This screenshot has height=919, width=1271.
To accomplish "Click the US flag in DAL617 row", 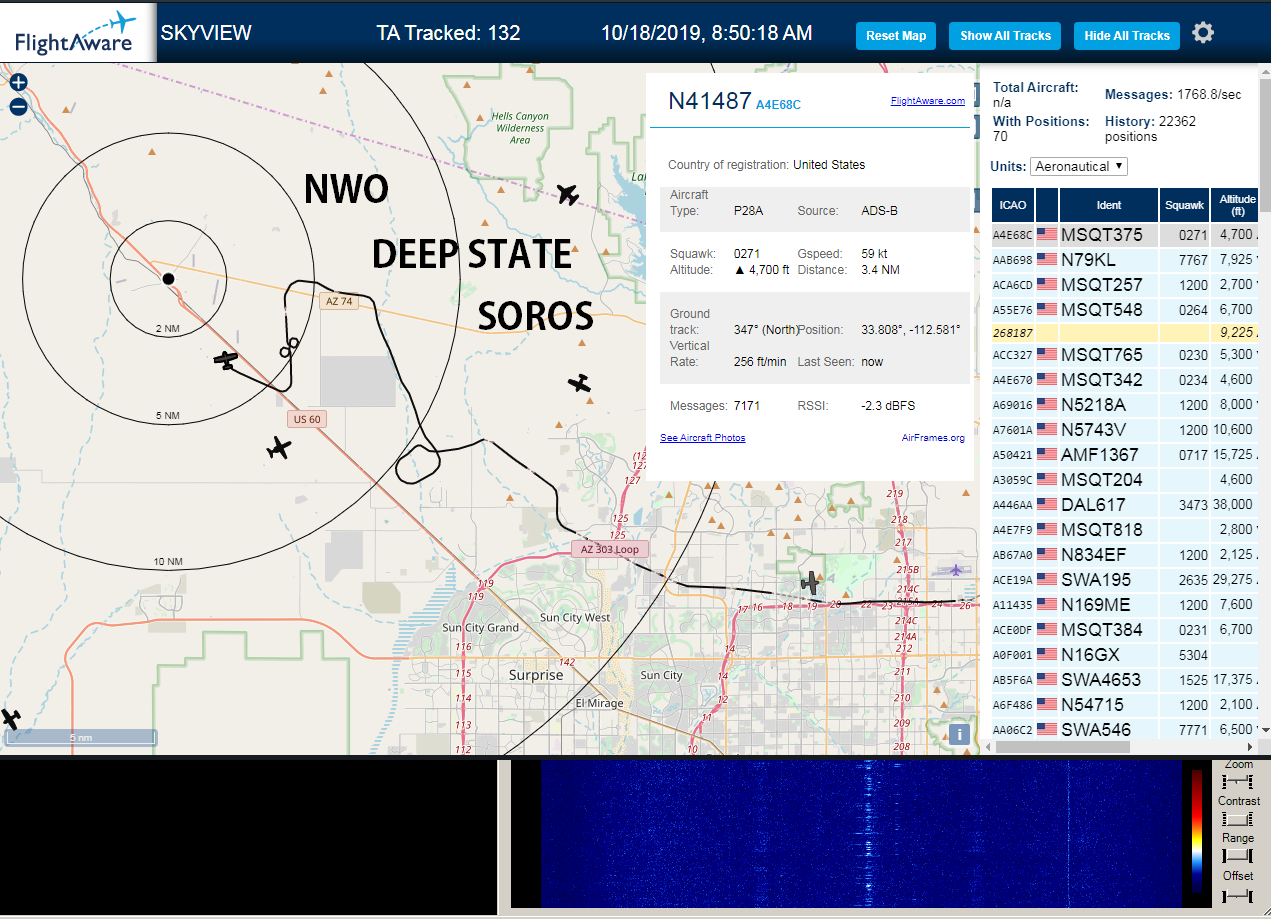I will tap(1047, 505).
